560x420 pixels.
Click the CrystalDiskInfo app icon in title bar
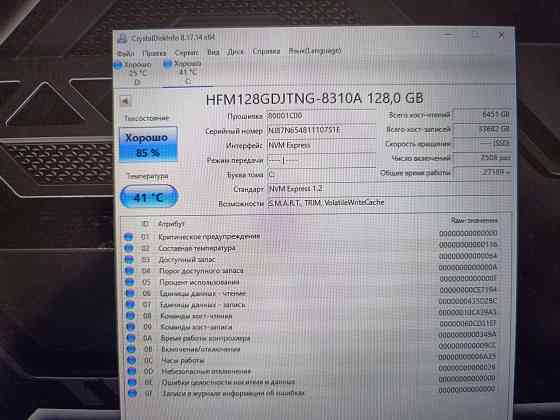coord(122,38)
